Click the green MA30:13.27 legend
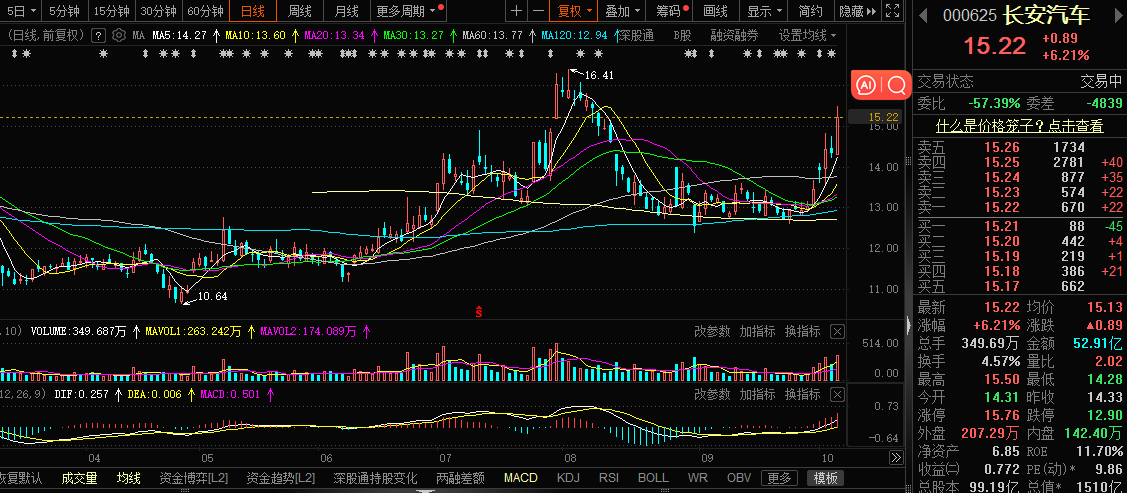Image resolution: width=1127 pixels, height=493 pixels. pos(413,35)
